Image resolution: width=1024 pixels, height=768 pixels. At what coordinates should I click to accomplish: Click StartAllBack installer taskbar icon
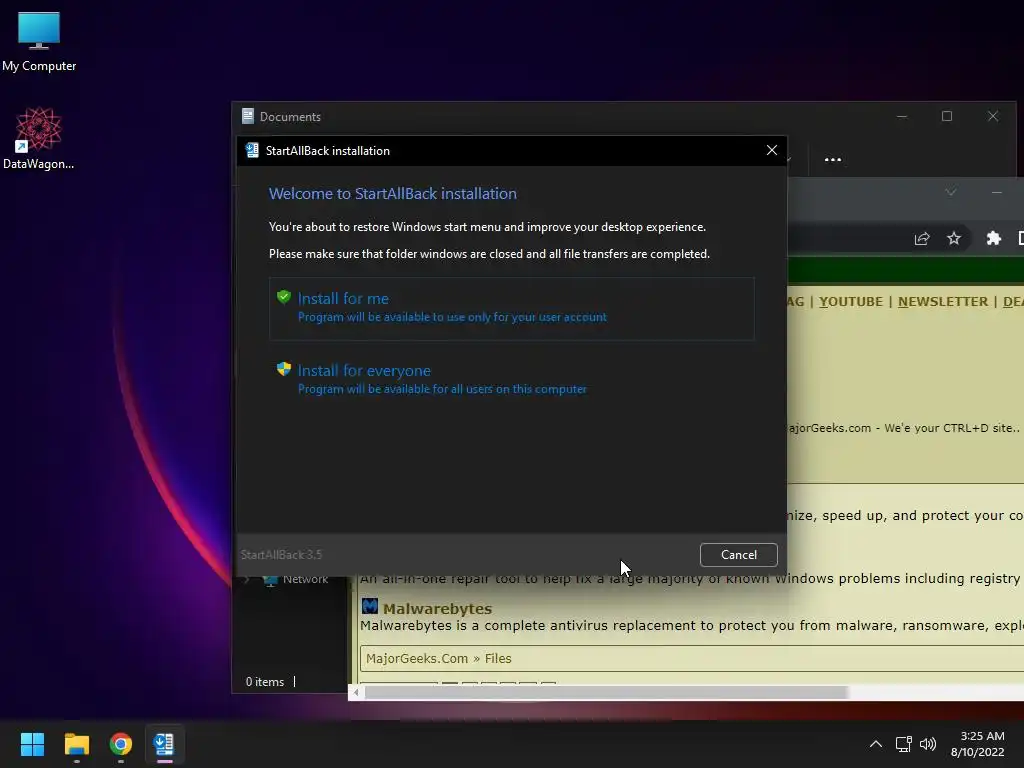pos(164,744)
